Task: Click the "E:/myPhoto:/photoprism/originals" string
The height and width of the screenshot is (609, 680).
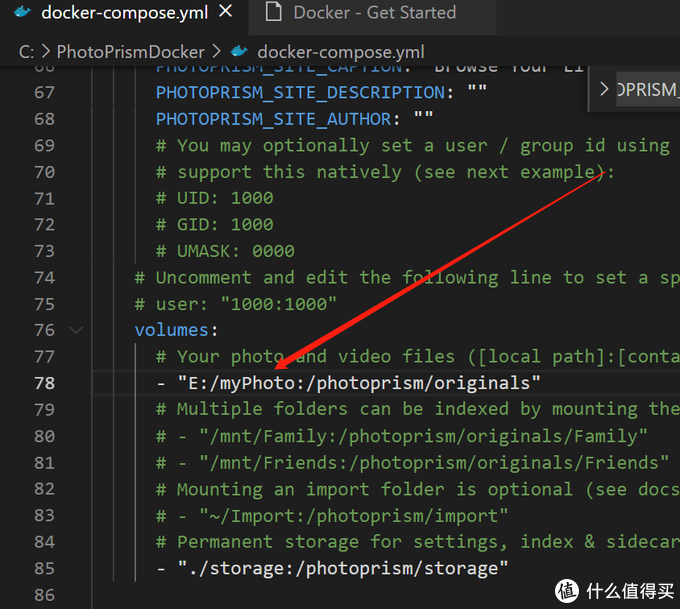Action: 359,383
